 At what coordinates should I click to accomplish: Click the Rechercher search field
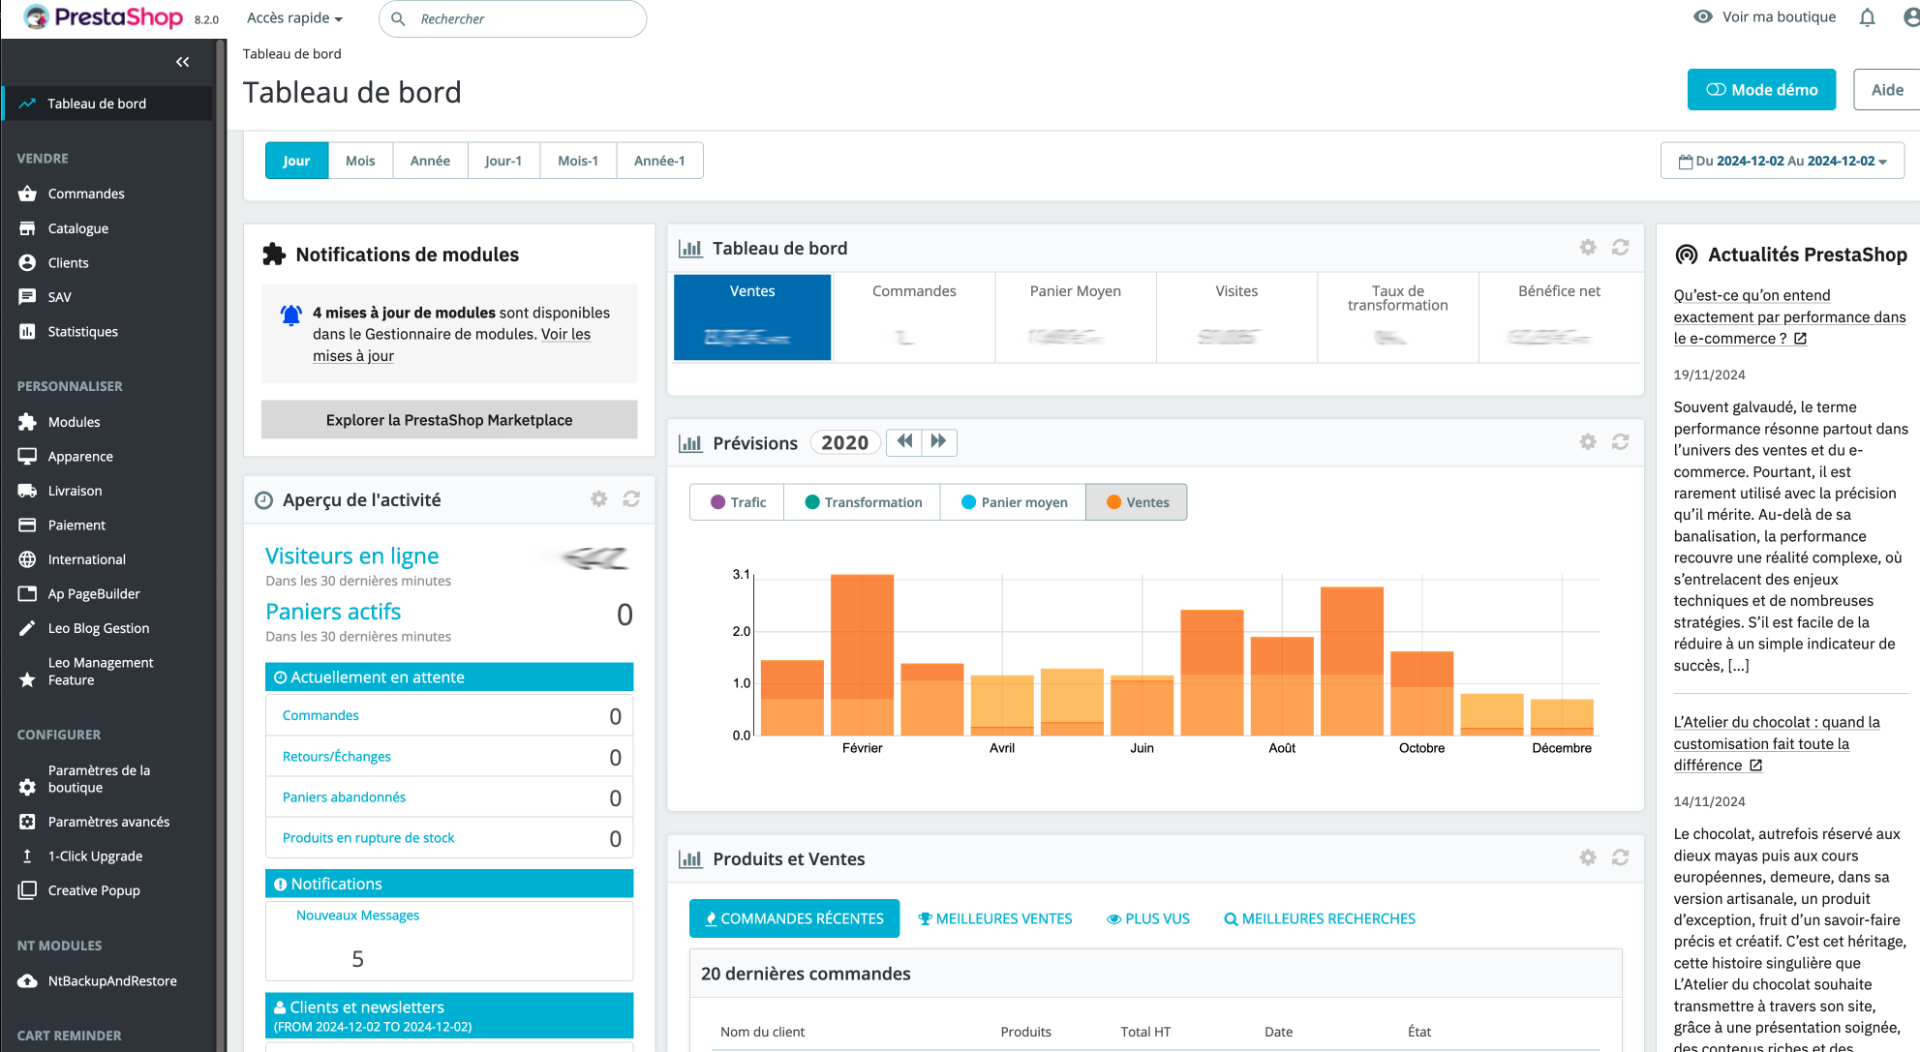click(513, 19)
